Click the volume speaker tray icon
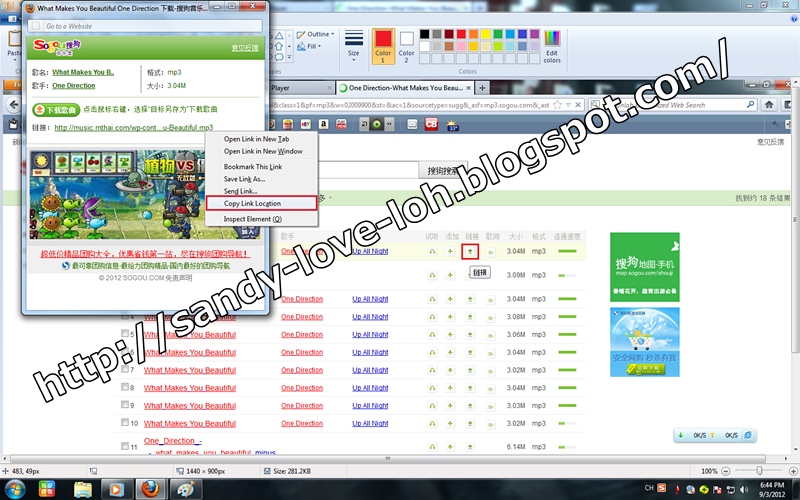Image resolution: width=800 pixels, height=500 pixels. 743,489
